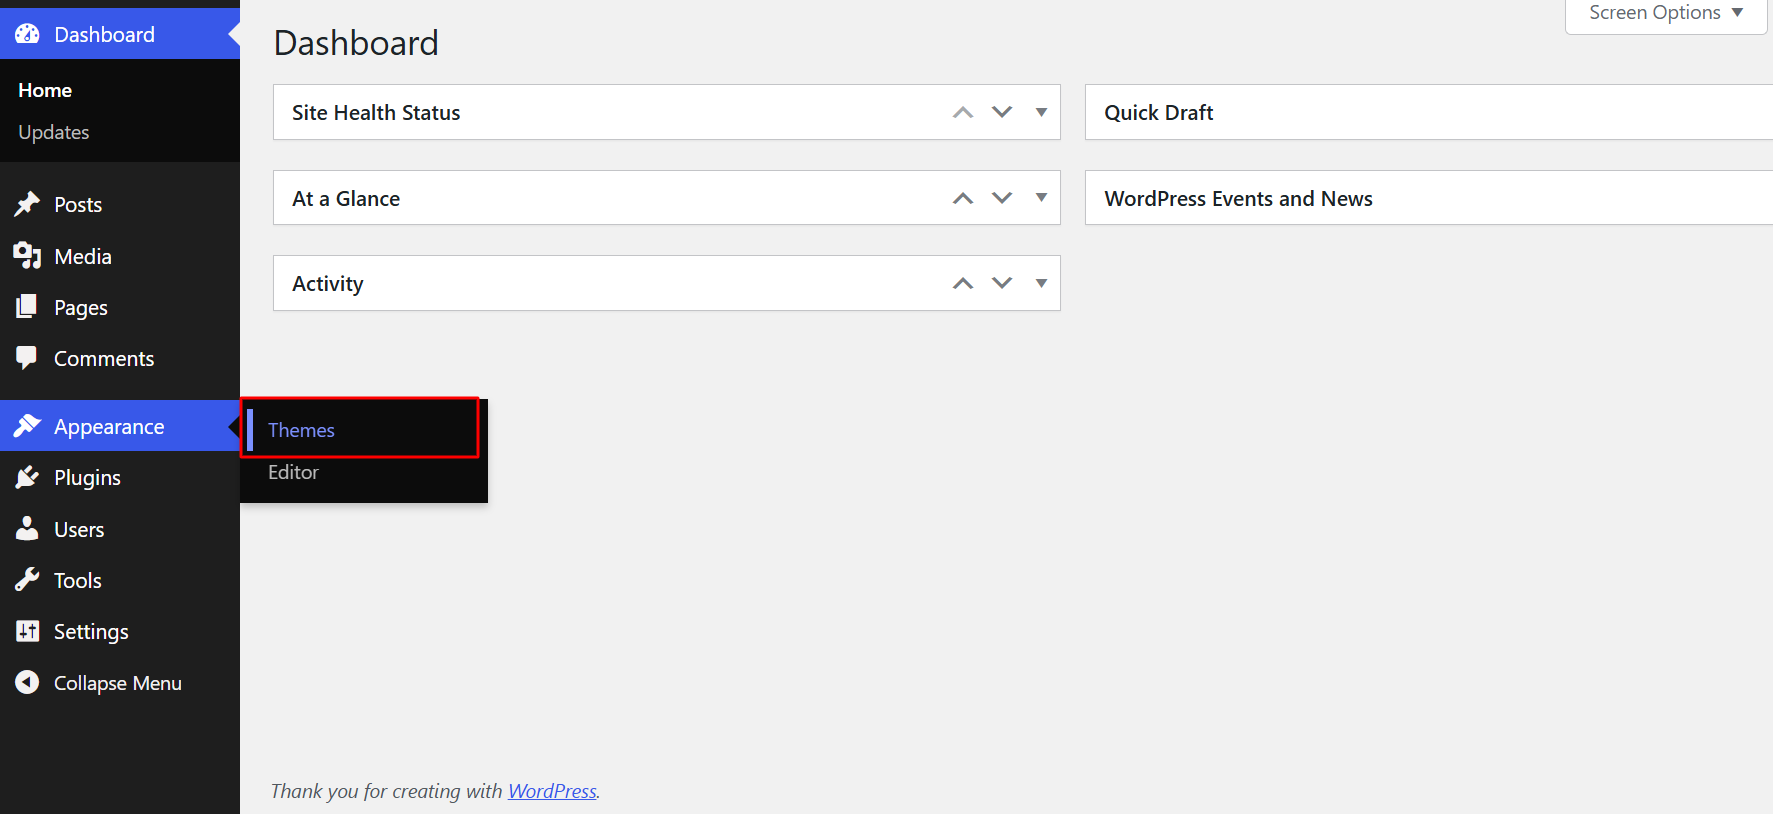This screenshot has height=814, width=1773.
Task: Move Activity widget down
Action: [1002, 283]
